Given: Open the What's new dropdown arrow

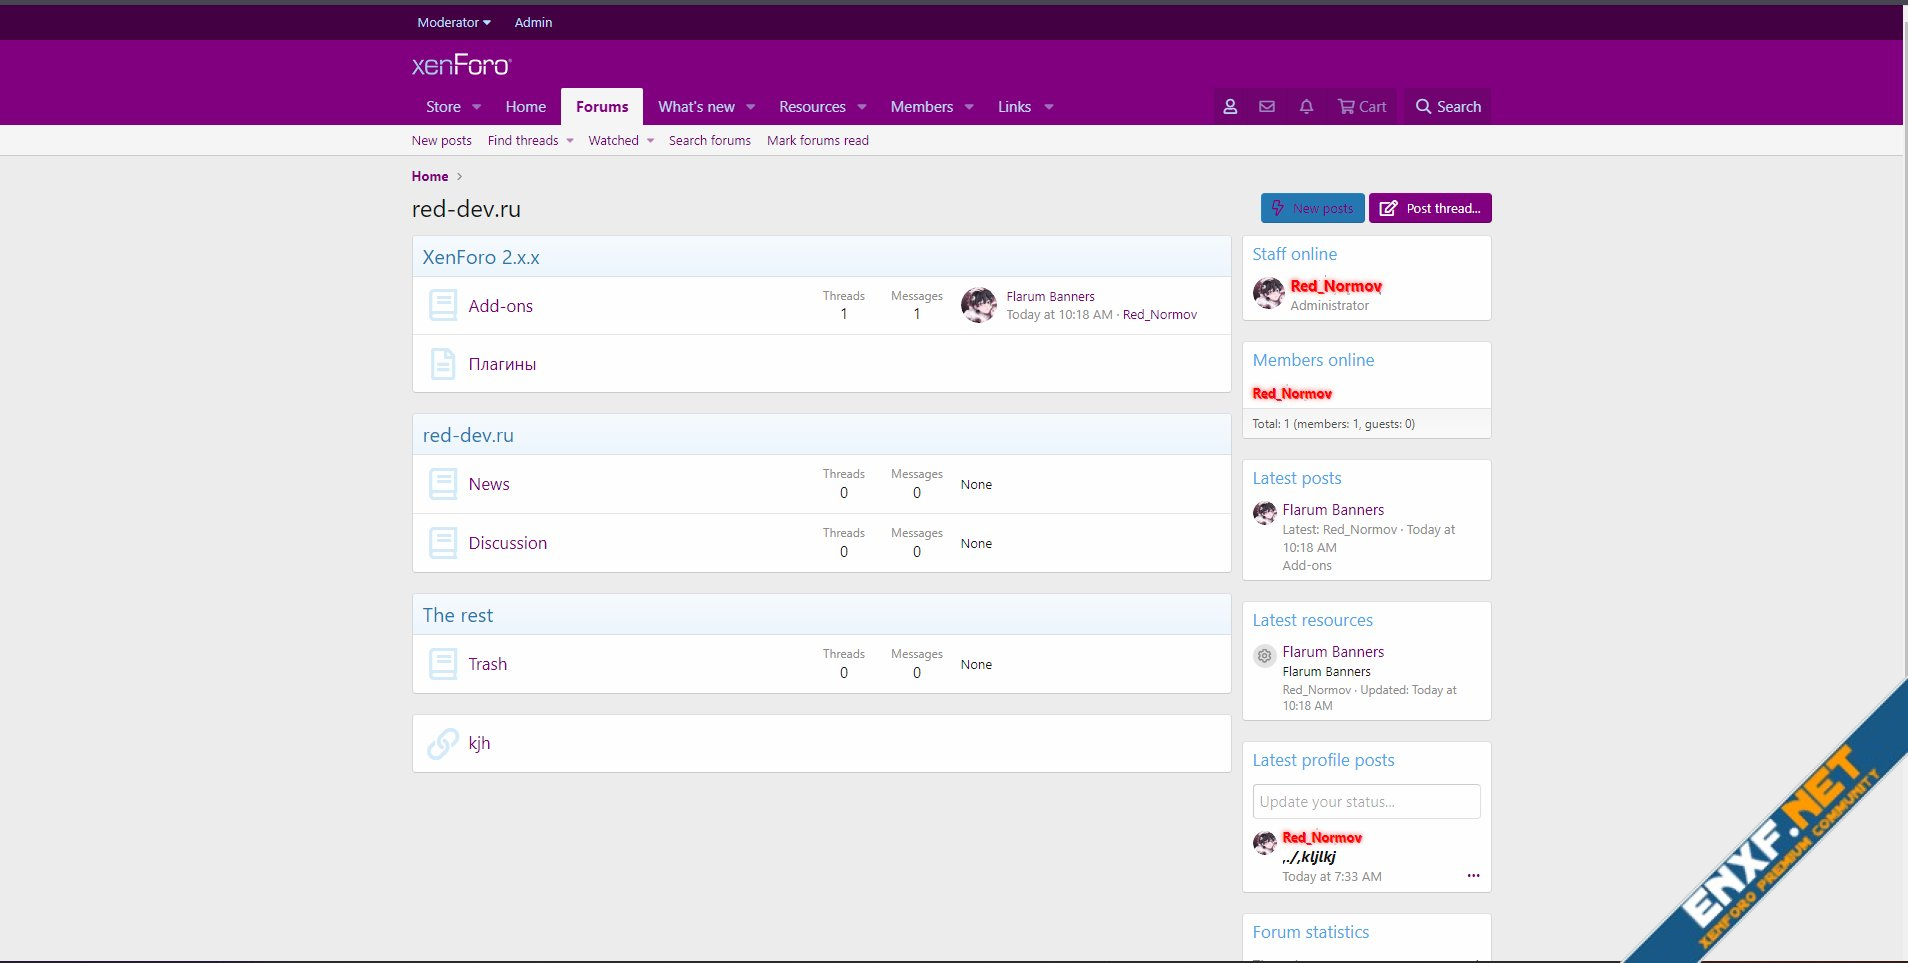Looking at the screenshot, I should 751,107.
